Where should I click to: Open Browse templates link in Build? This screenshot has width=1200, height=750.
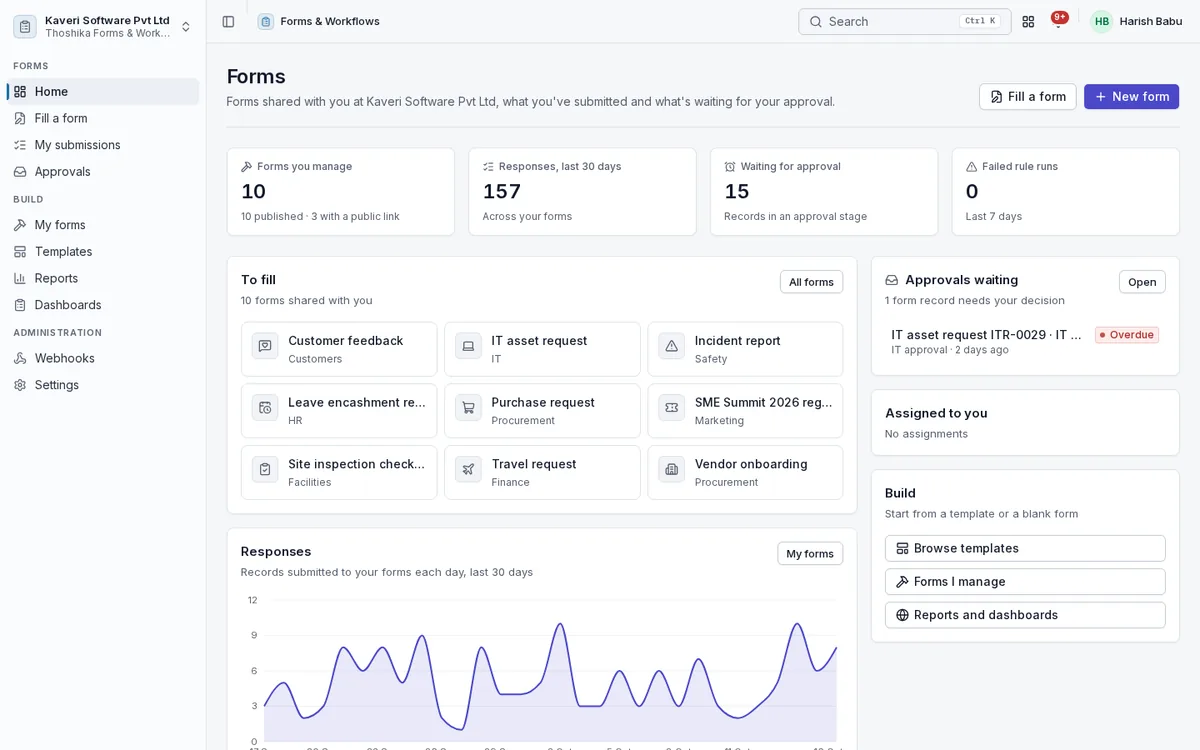tap(1025, 548)
